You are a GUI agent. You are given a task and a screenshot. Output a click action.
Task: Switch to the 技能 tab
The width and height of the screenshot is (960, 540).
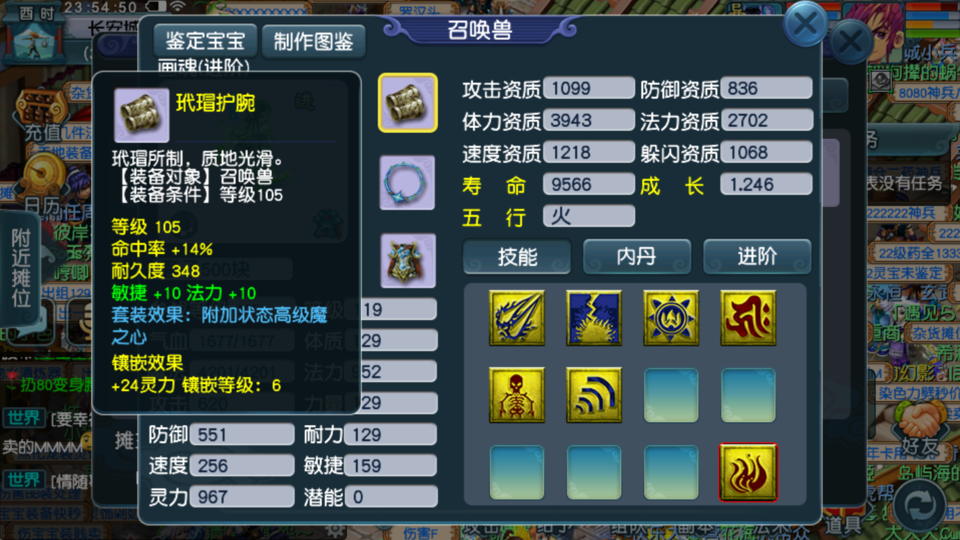click(517, 257)
